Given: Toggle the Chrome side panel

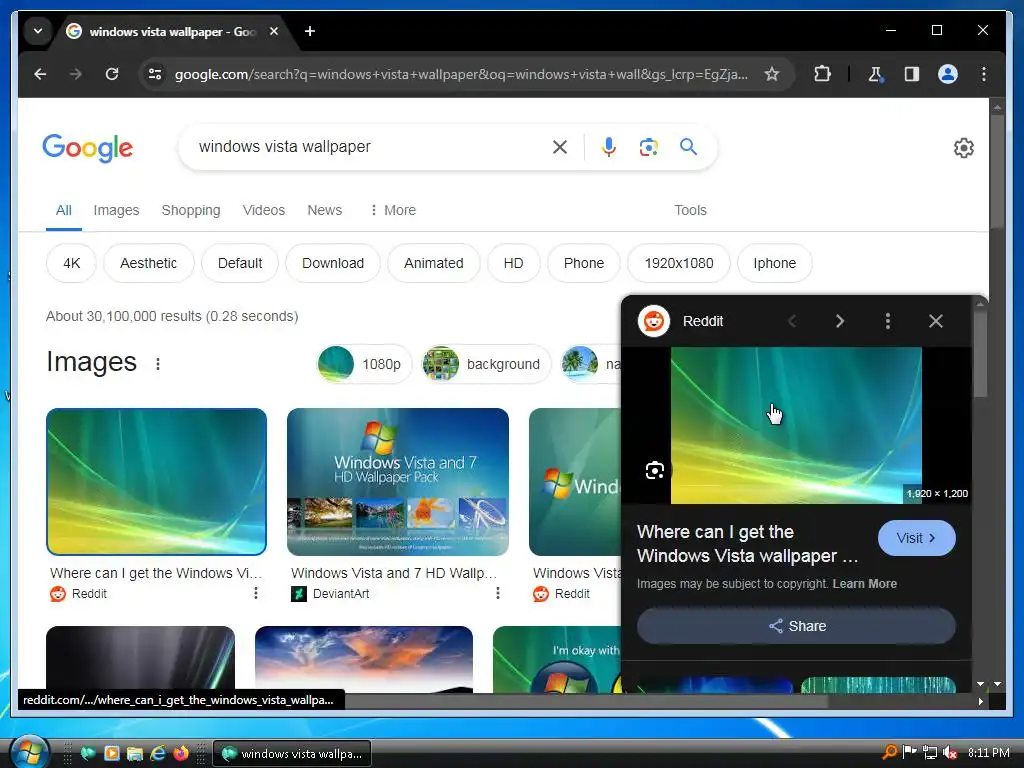Looking at the screenshot, I should click(912, 74).
